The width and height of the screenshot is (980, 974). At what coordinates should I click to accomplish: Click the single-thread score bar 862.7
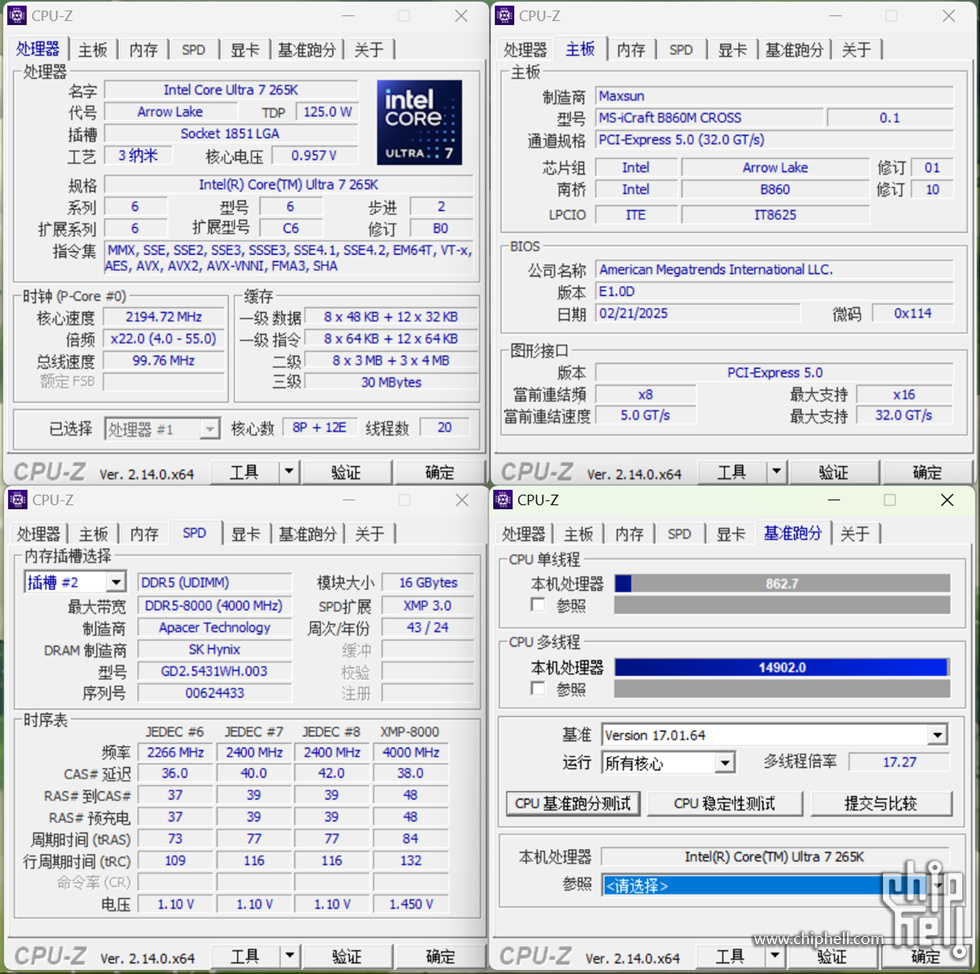click(782, 584)
